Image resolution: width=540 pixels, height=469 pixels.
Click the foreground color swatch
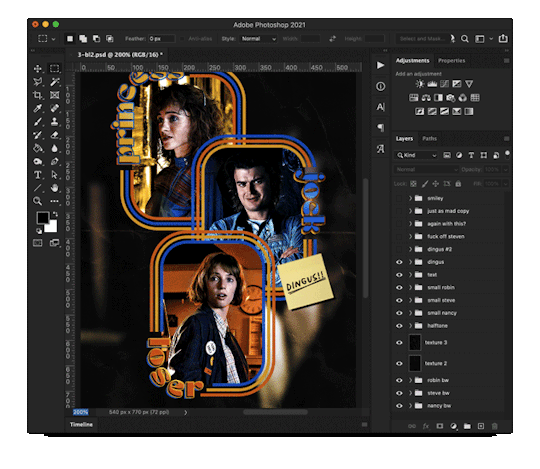pos(43,218)
